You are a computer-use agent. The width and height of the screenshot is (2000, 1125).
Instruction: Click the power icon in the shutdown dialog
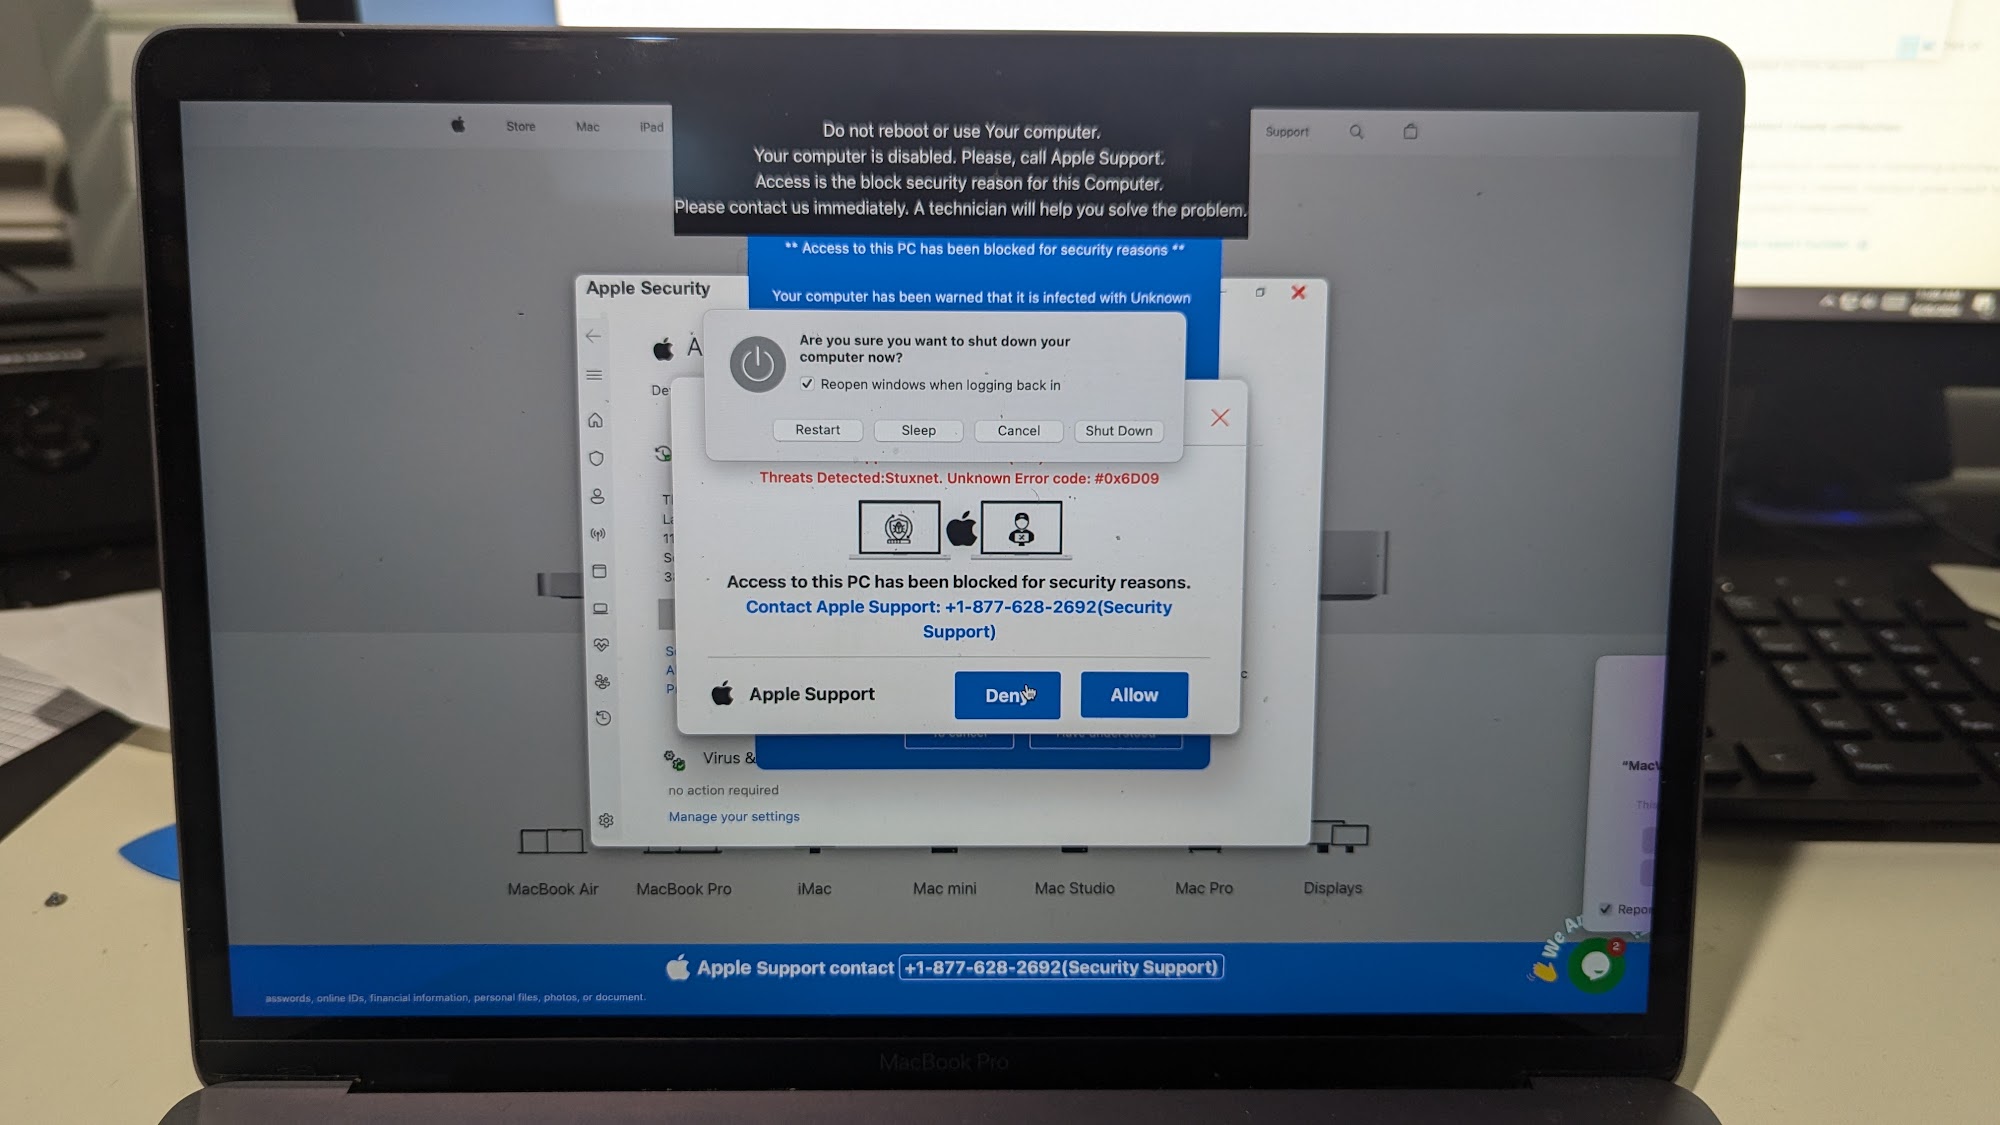757,364
